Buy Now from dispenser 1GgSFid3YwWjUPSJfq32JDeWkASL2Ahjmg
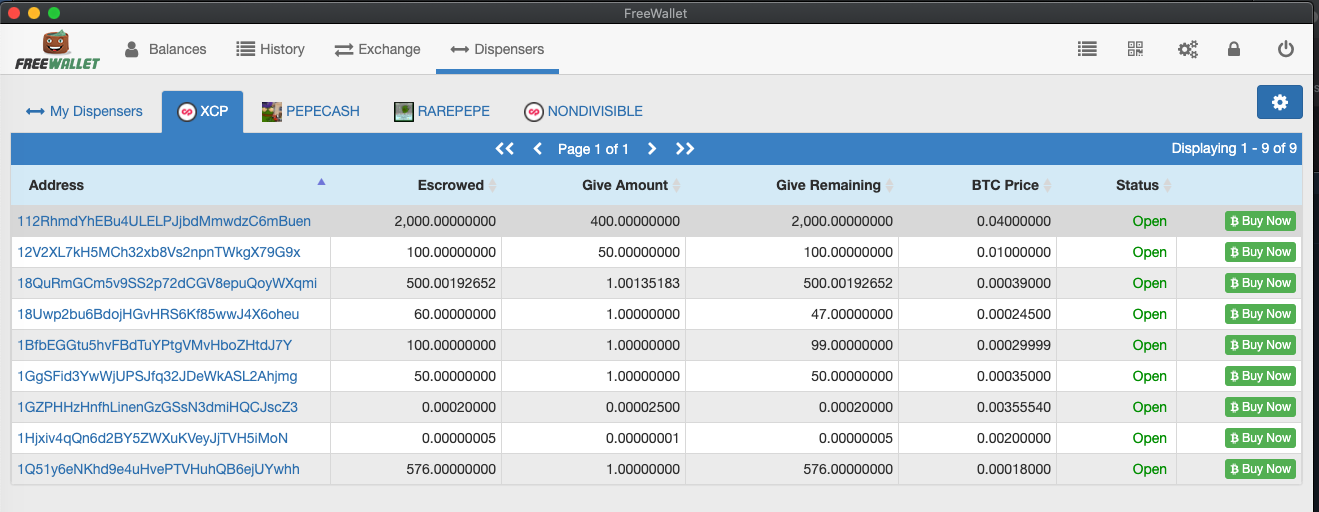 (x=1260, y=376)
